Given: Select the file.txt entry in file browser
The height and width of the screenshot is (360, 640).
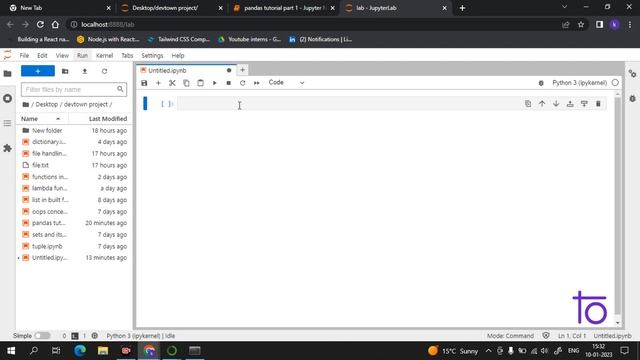Looking at the screenshot, I should coord(74,165).
